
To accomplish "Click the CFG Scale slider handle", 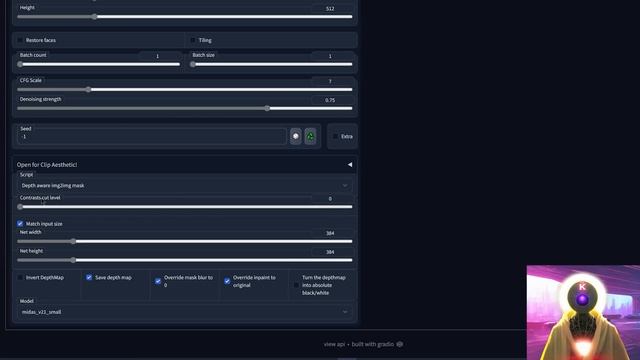I will 89,89.
